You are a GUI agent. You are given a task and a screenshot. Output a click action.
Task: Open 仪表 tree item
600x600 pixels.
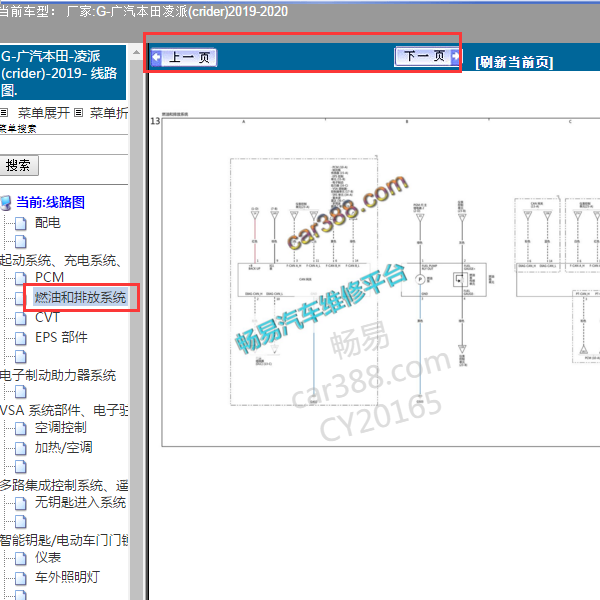tap(48, 557)
